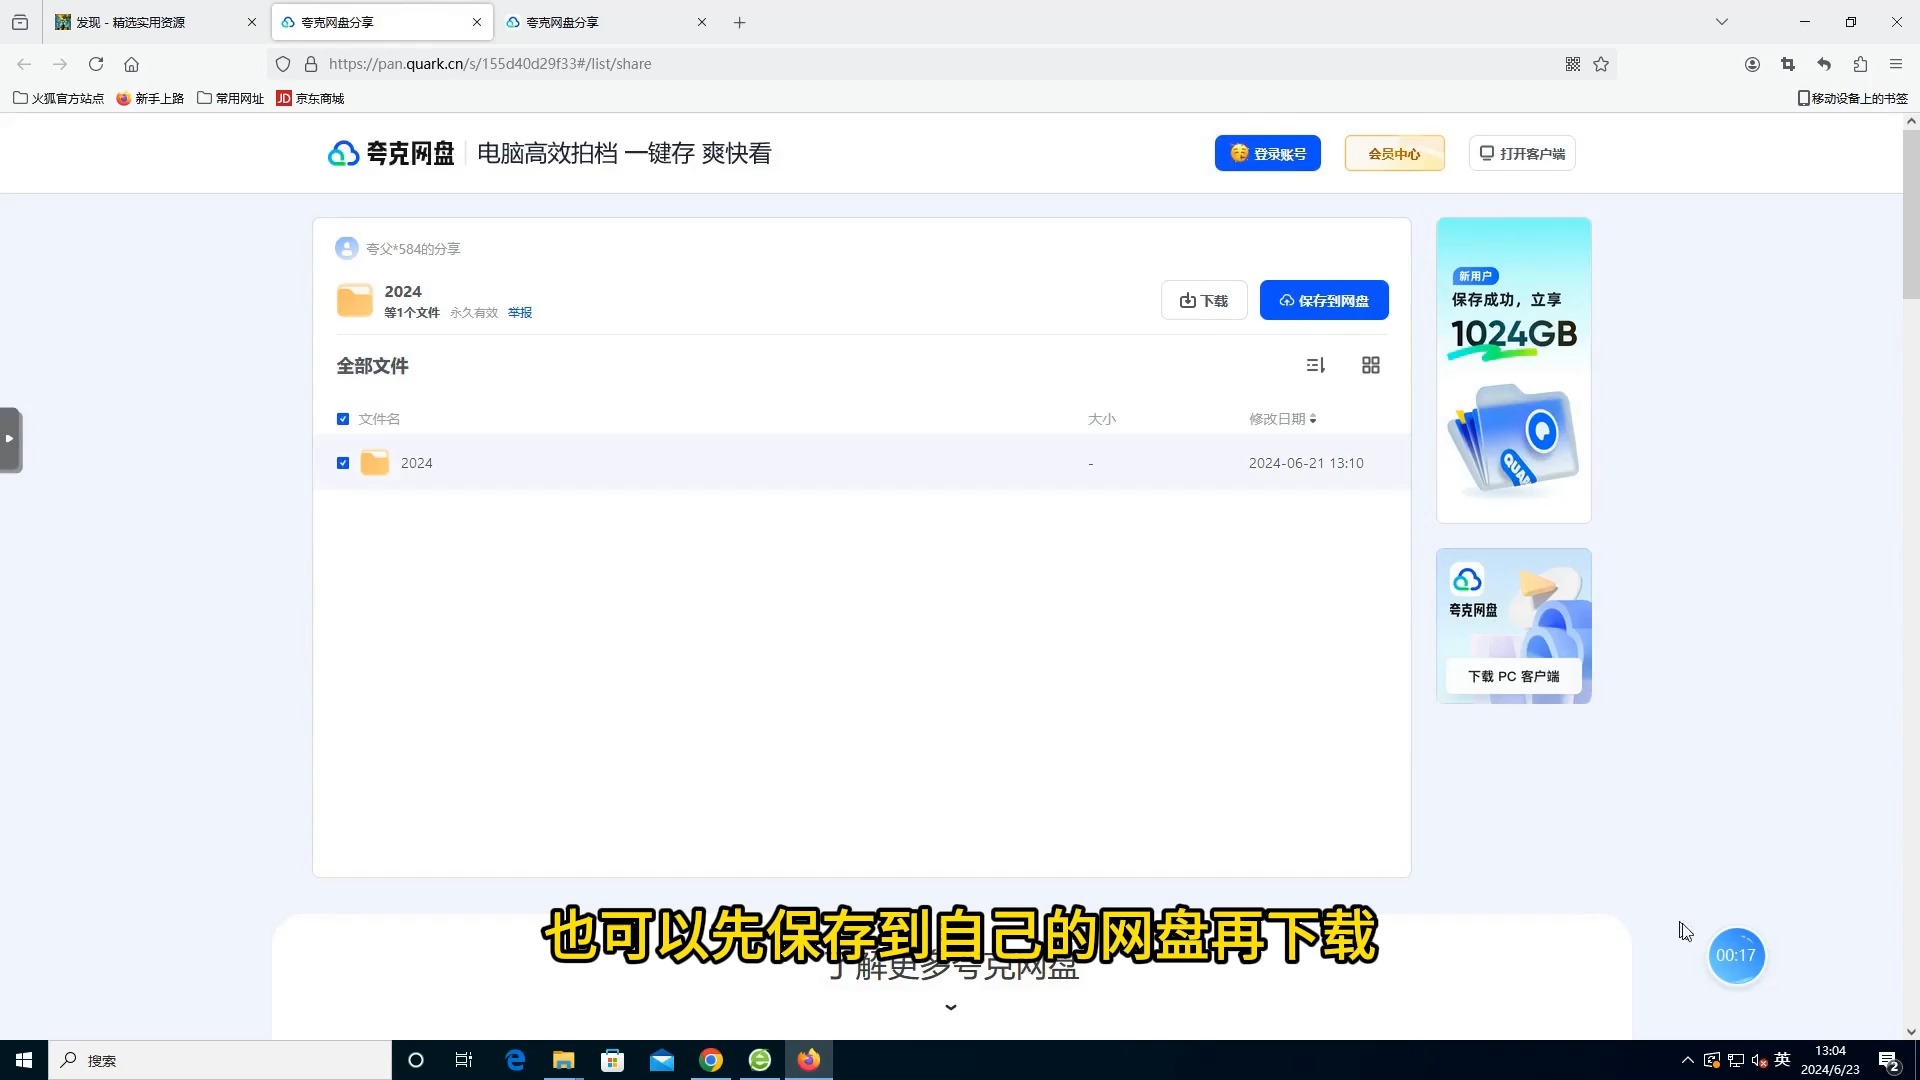1920x1080 pixels.
Task: Open the Windows Start menu
Action: [24, 1060]
